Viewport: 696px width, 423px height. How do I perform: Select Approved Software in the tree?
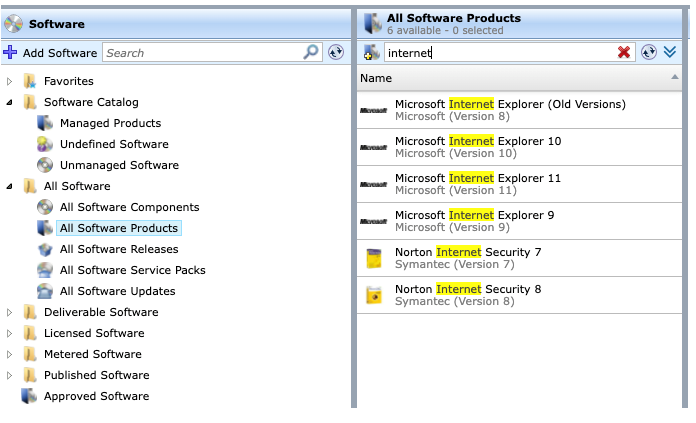tap(96, 396)
